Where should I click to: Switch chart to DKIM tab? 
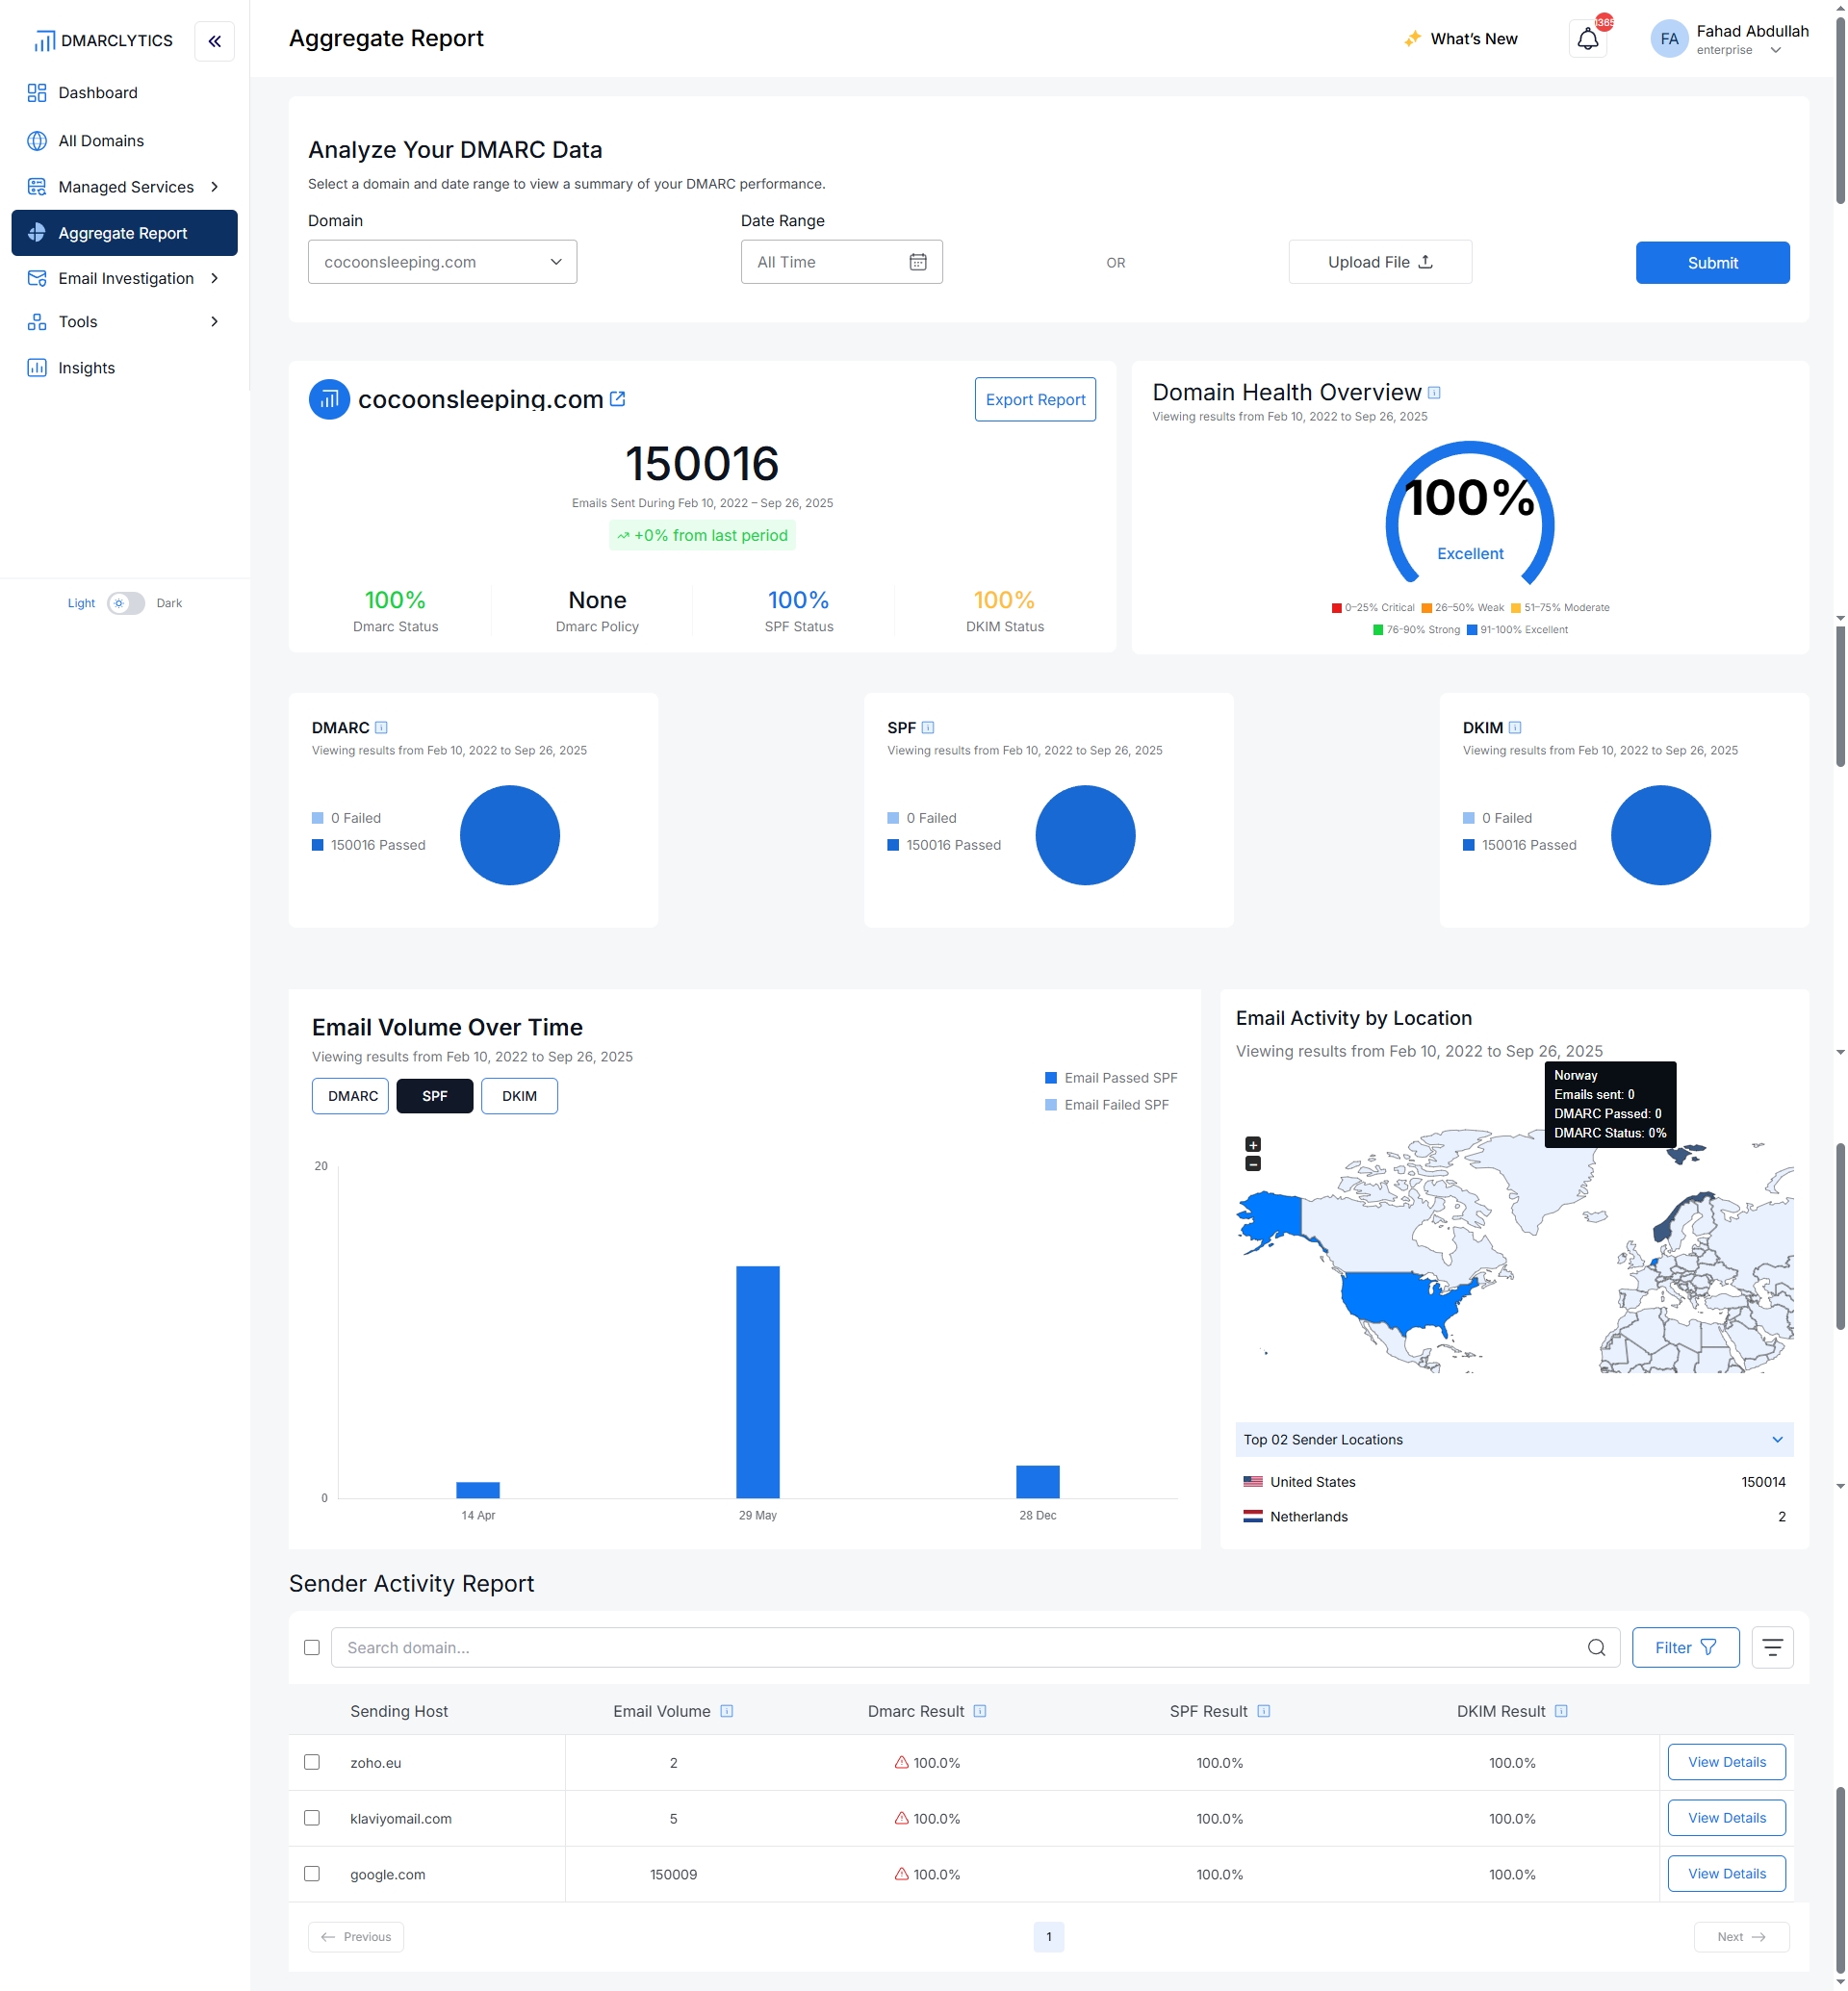click(519, 1096)
